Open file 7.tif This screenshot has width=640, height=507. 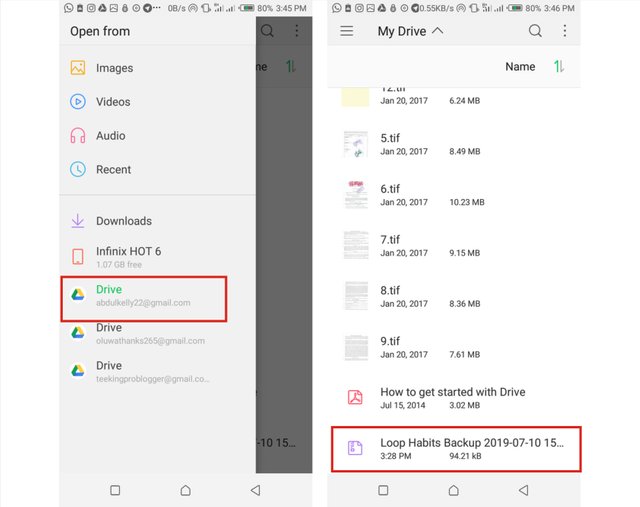[454, 245]
